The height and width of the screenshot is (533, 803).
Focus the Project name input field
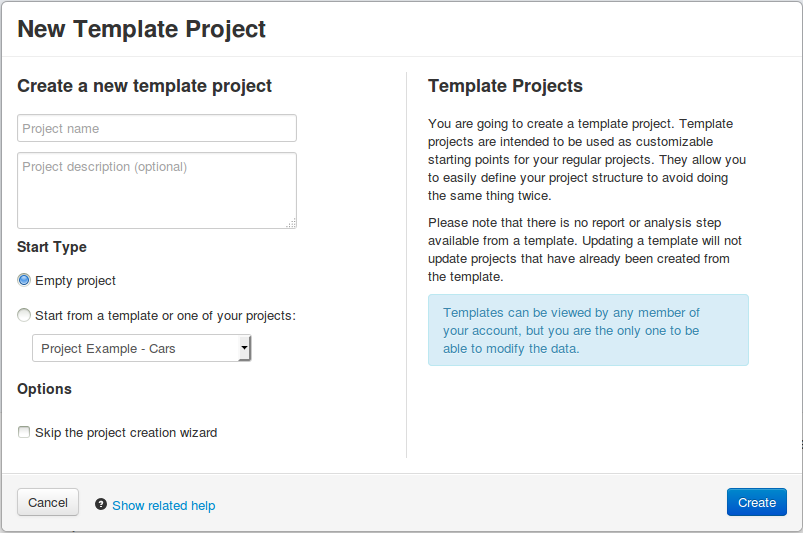157,128
